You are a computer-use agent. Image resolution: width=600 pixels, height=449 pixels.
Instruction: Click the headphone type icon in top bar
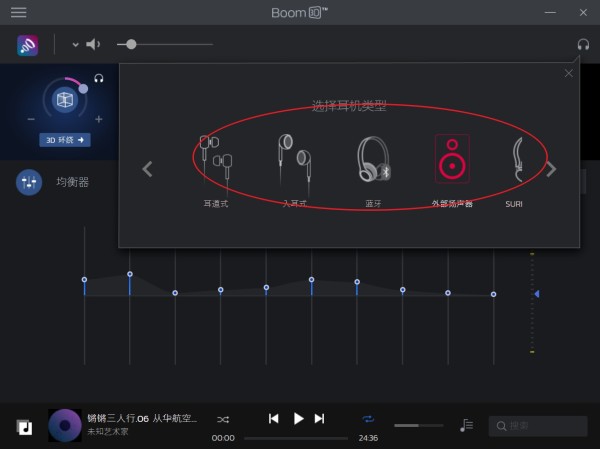click(583, 45)
